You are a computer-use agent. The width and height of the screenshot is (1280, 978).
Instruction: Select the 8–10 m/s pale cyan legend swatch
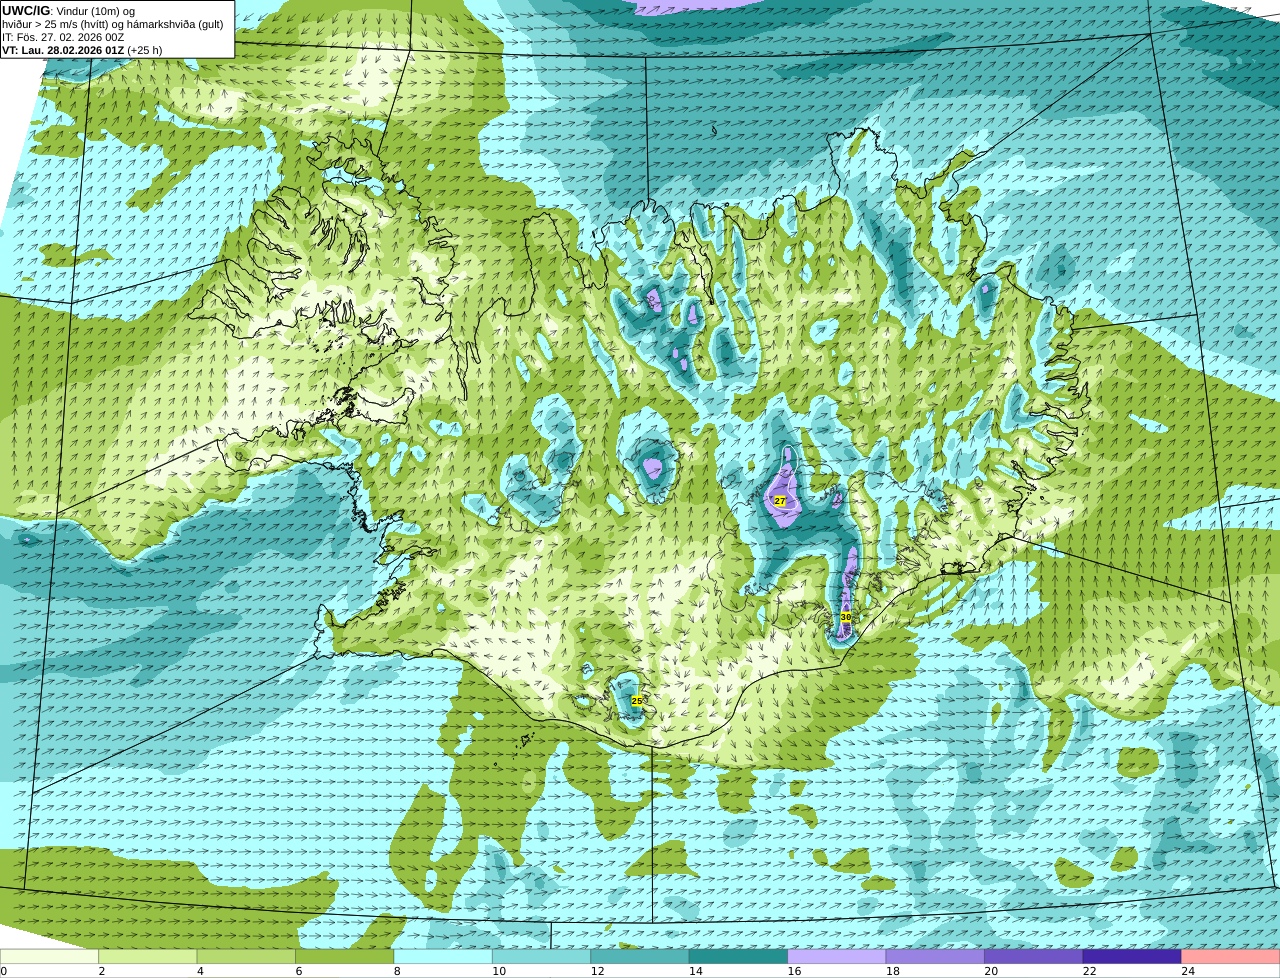(443, 956)
